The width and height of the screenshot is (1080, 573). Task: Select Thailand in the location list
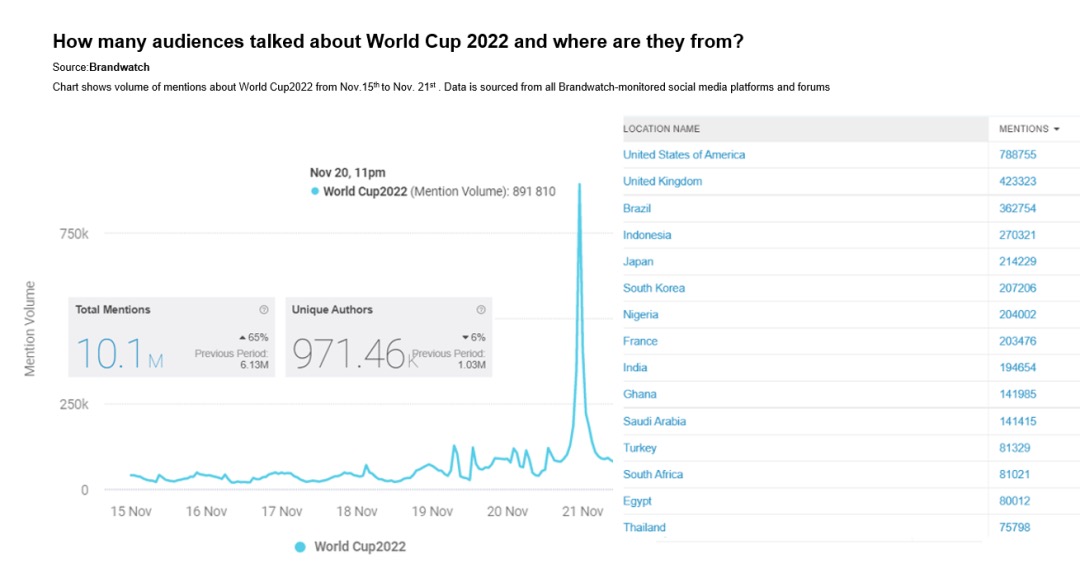coord(644,527)
